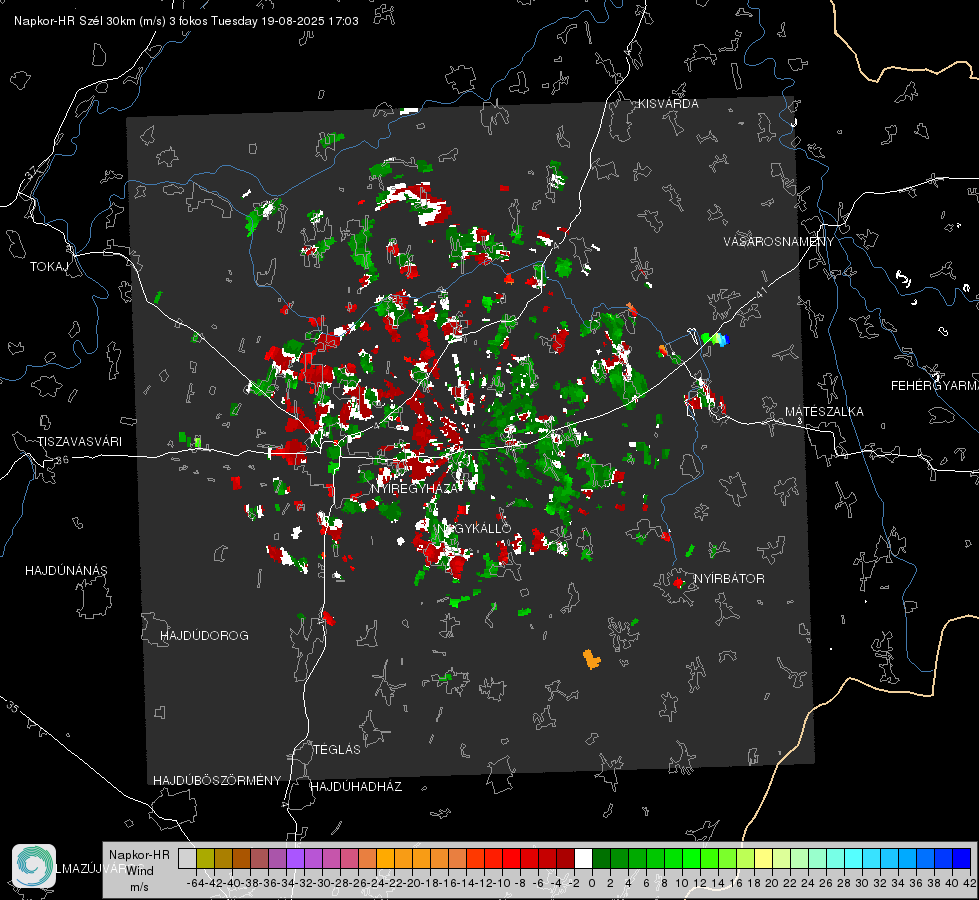979x900 pixels.
Task: Select the HAJDÚNÁNÁS label
Action: [66, 571]
